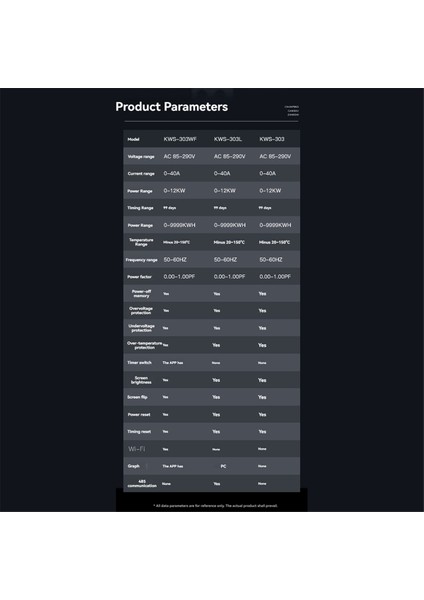
Task: Click the Product Parameters heading
Action: pos(171,107)
